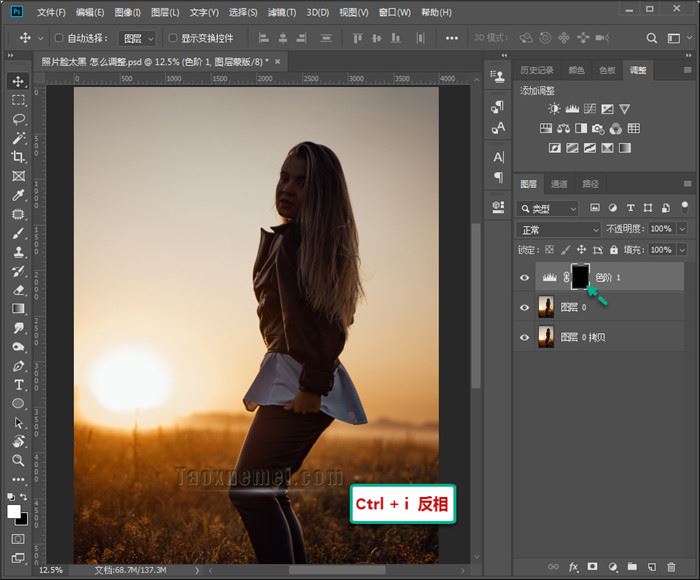Select the Crop tool
The image size is (700, 580).
[18, 157]
